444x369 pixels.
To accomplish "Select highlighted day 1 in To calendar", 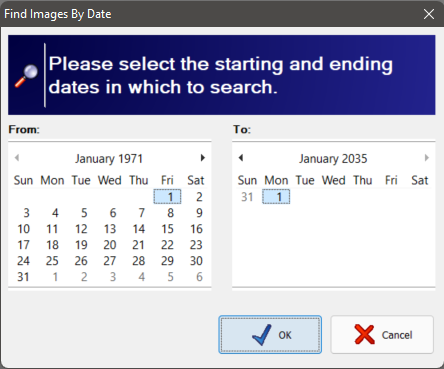I will (276, 197).
